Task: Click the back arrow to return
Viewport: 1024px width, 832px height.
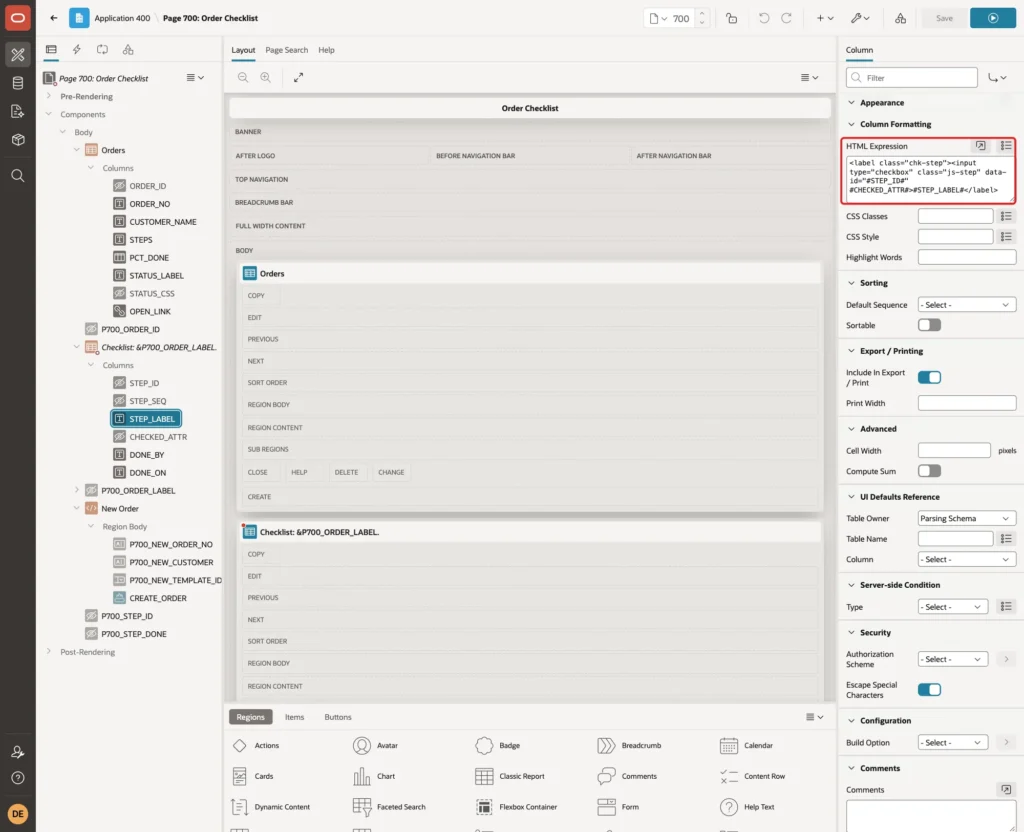Action: pos(54,18)
